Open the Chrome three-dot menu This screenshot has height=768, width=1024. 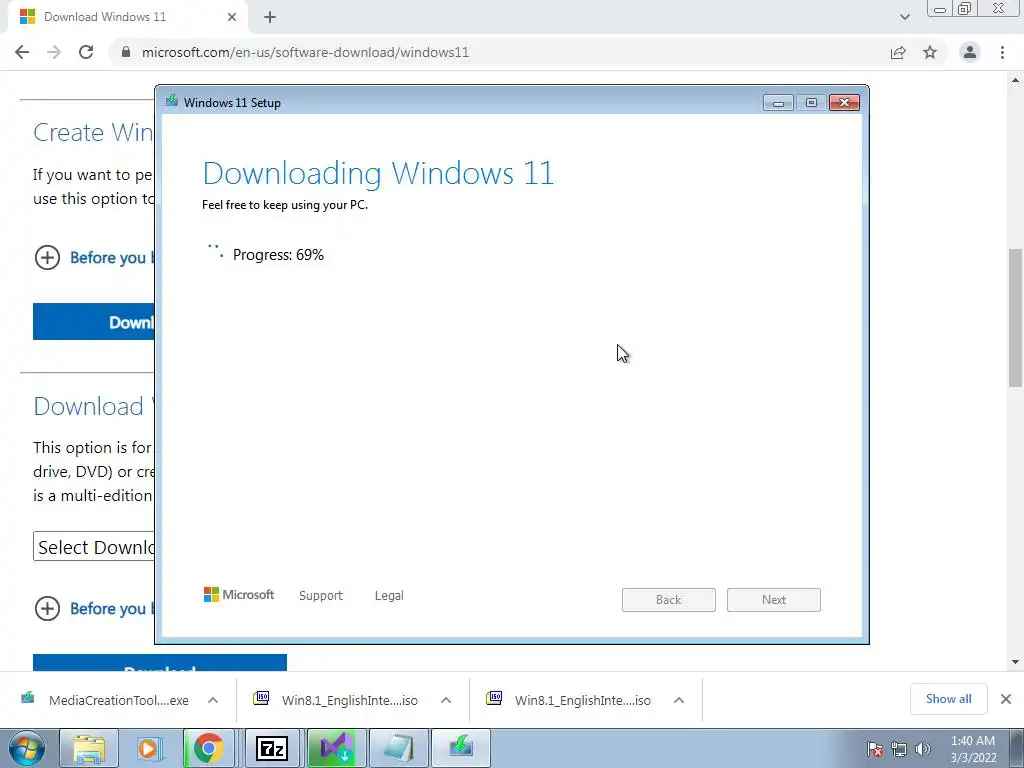(x=1002, y=52)
